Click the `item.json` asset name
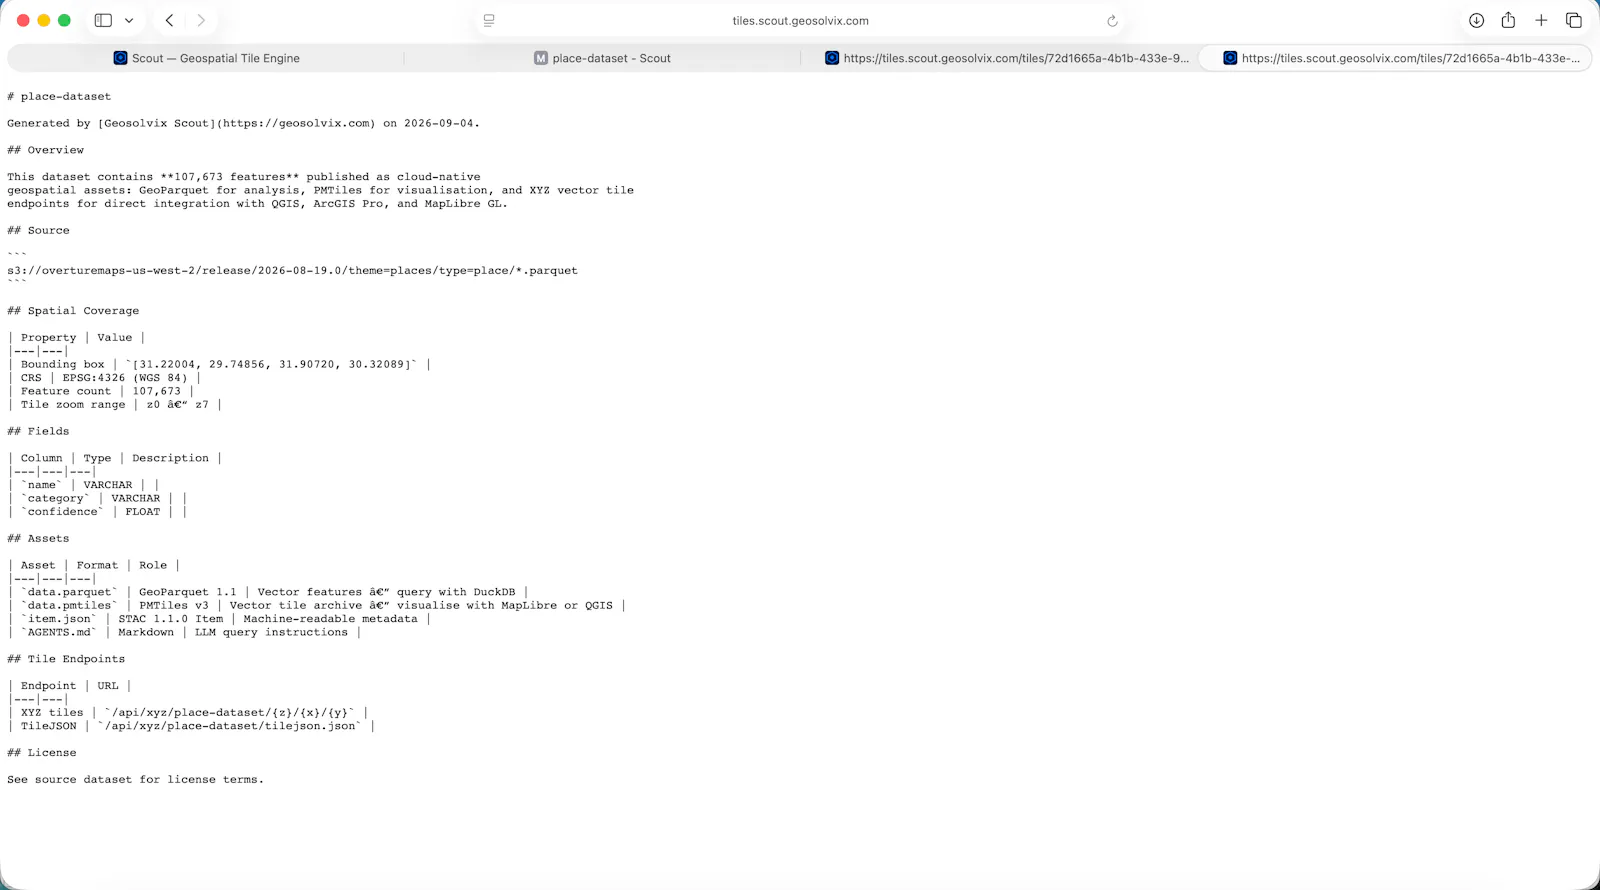The height and width of the screenshot is (890, 1600). tap(59, 619)
